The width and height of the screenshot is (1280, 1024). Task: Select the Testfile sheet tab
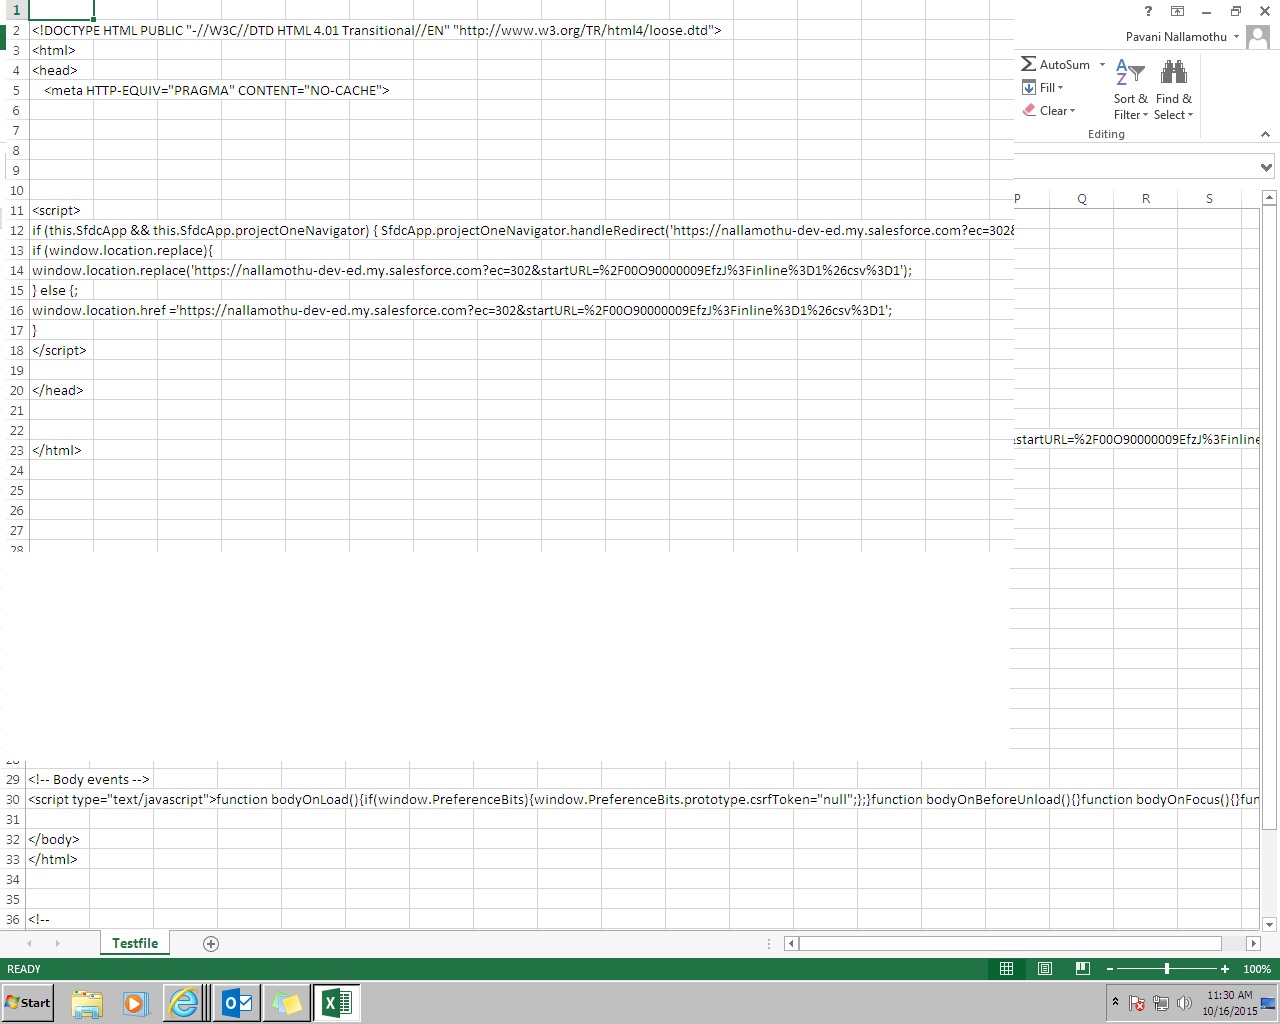point(135,943)
